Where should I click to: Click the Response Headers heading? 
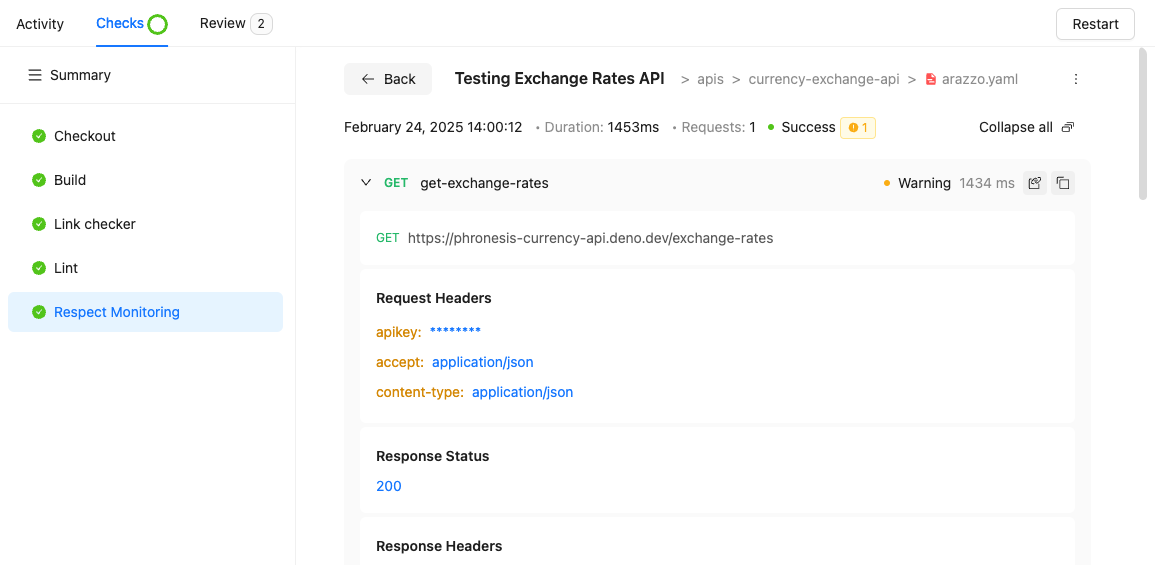439,546
